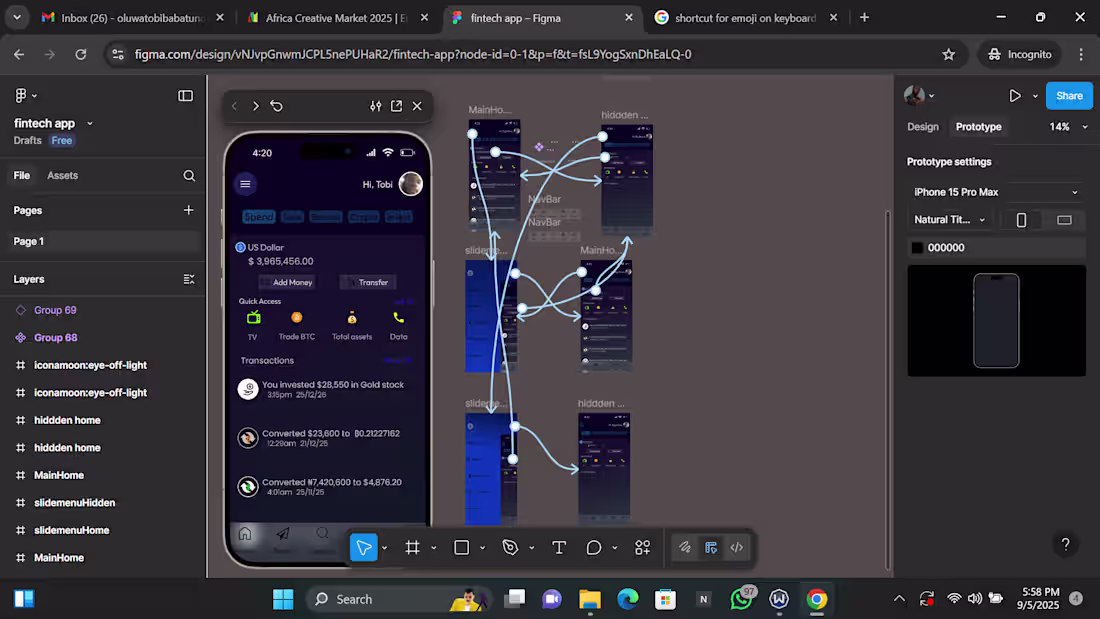Image resolution: width=1100 pixels, height=619 pixels.
Task: Click Add Money in phone preview
Action: pos(286,282)
